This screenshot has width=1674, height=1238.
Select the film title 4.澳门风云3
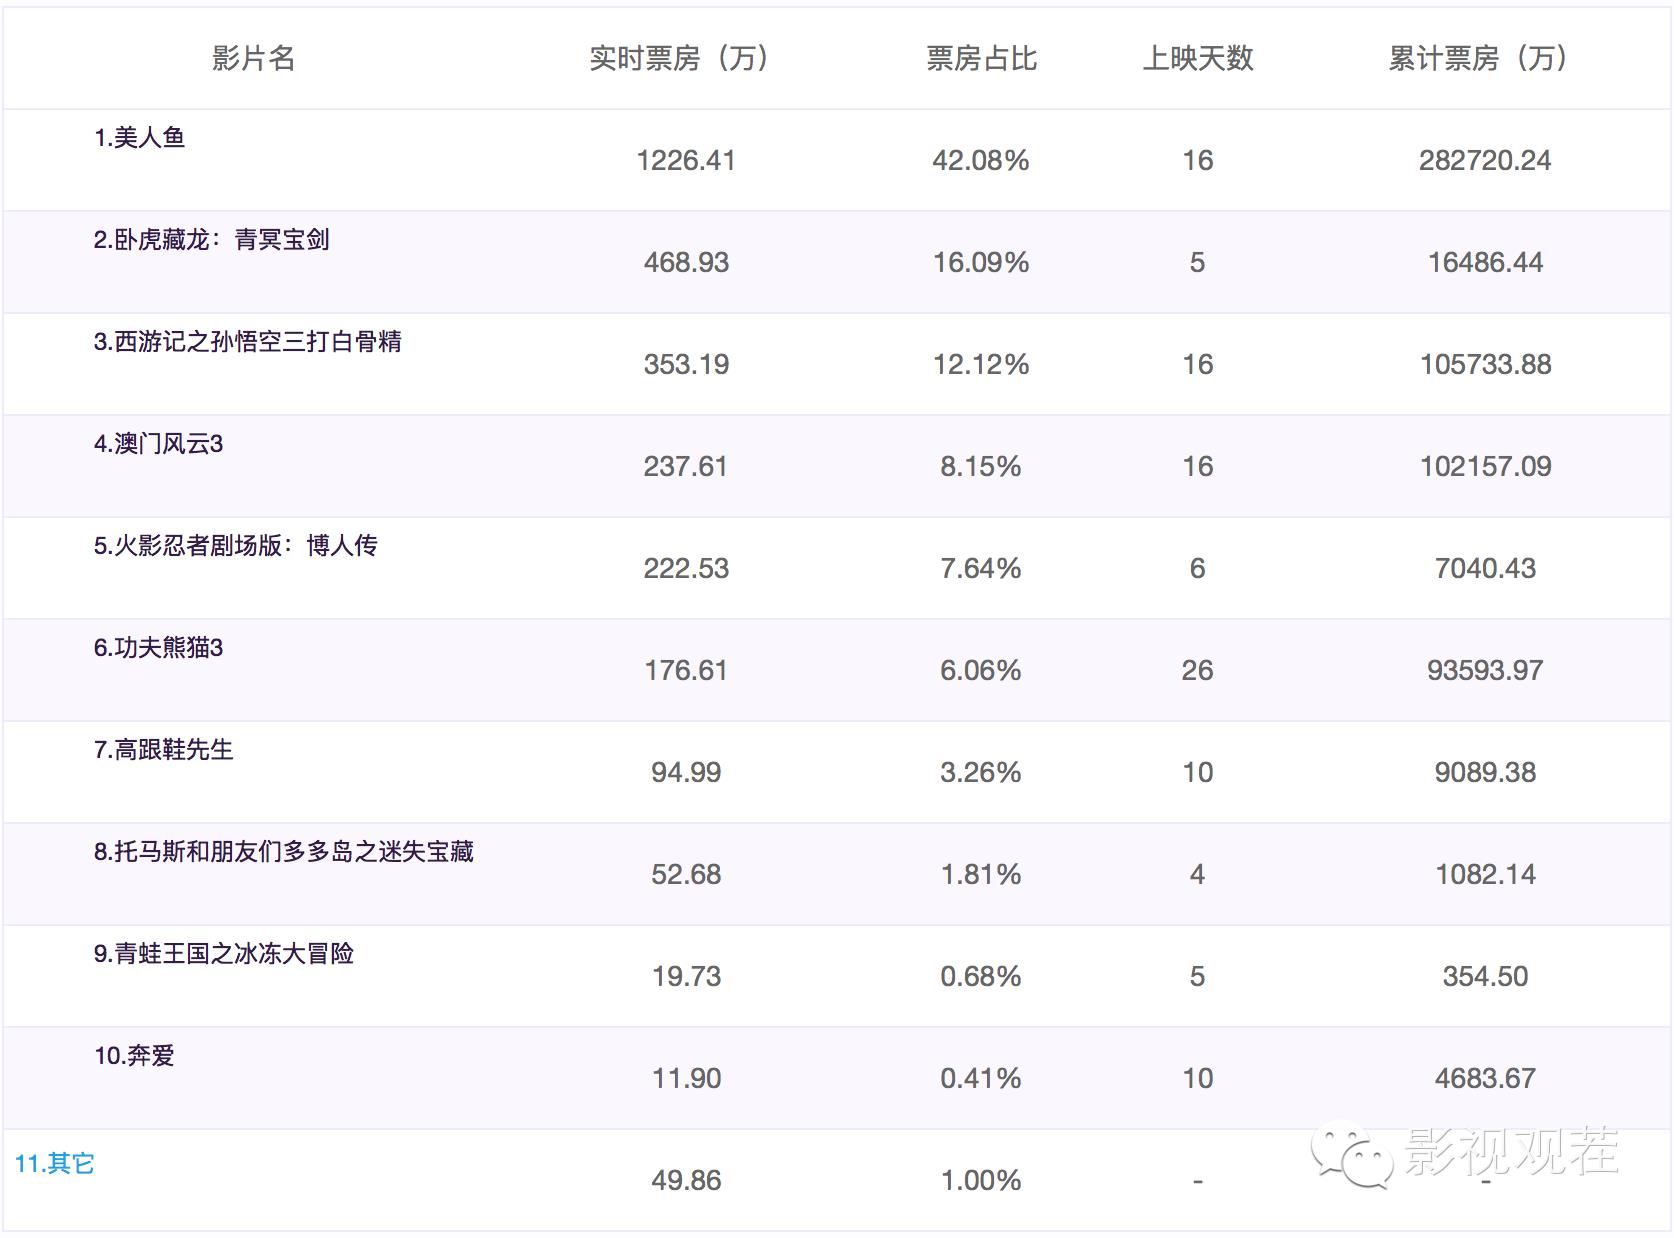[158, 444]
